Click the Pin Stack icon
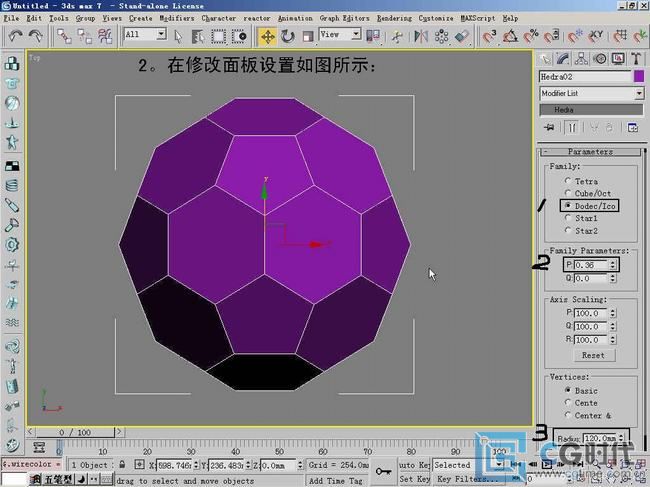The height and width of the screenshot is (487, 650). click(x=550, y=127)
